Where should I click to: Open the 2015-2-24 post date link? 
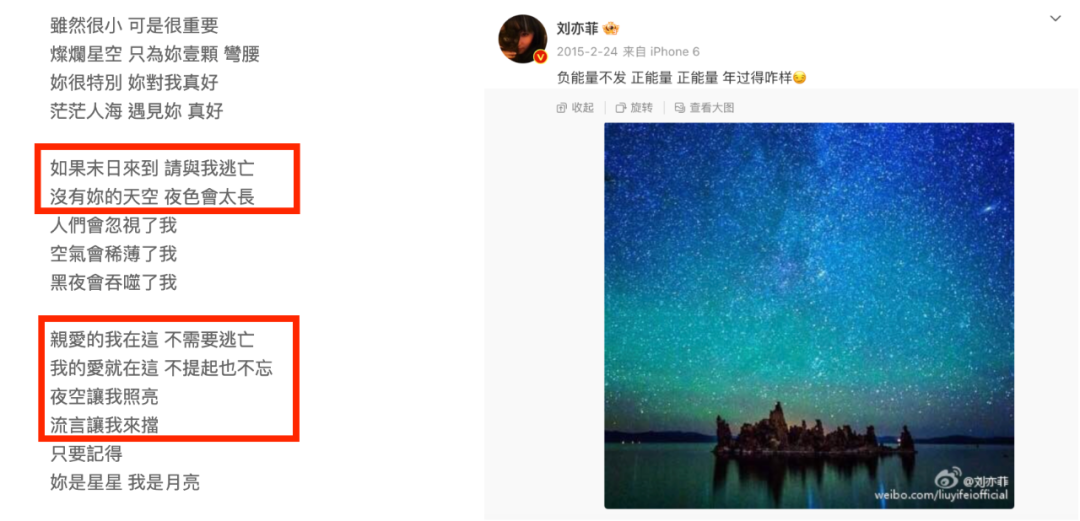point(587,52)
